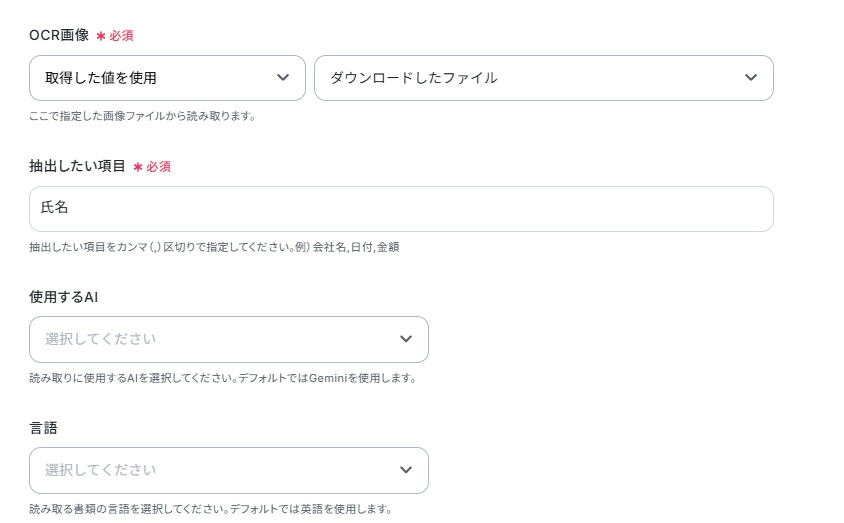Click the chevron arrow in ダウンロードしたファイル dropdown
Viewport: 844px width, 523px height.
tap(751, 78)
